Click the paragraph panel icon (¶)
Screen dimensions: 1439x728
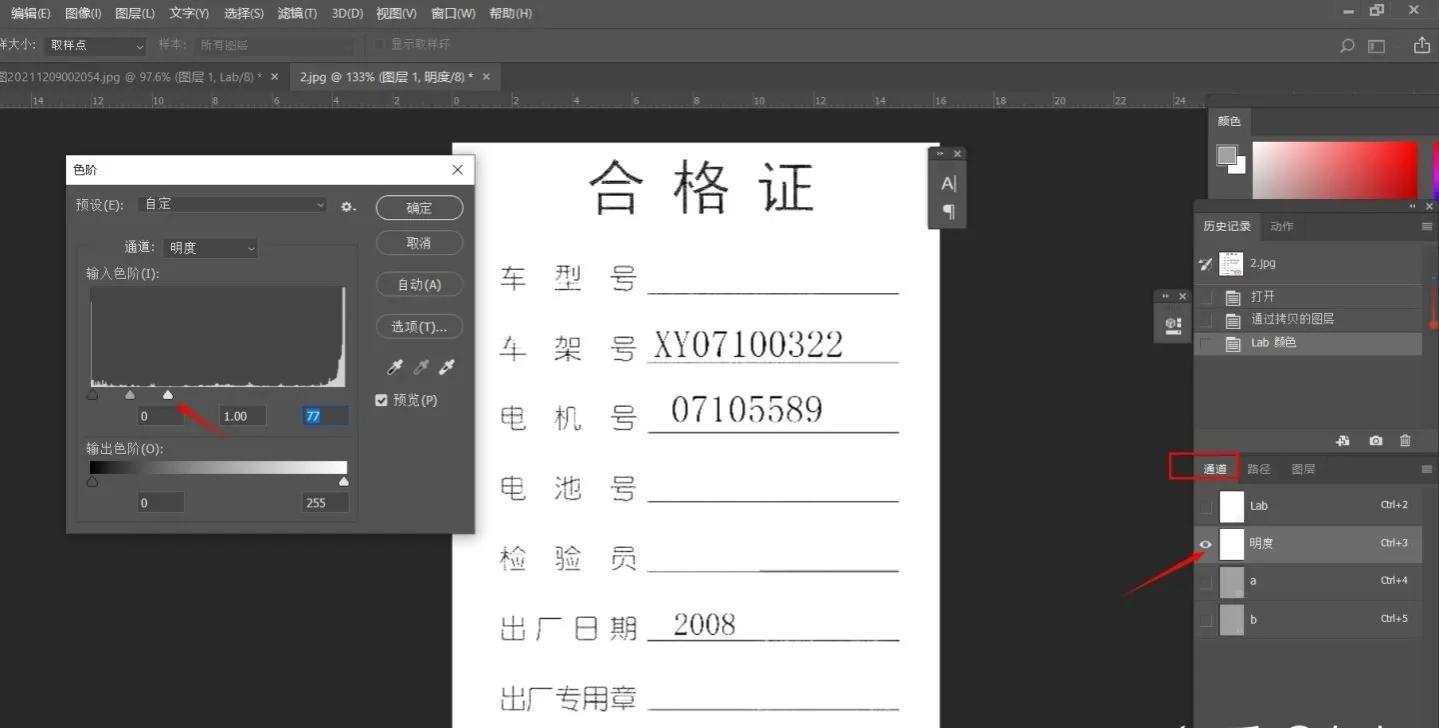pyautogui.click(x=948, y=212)
